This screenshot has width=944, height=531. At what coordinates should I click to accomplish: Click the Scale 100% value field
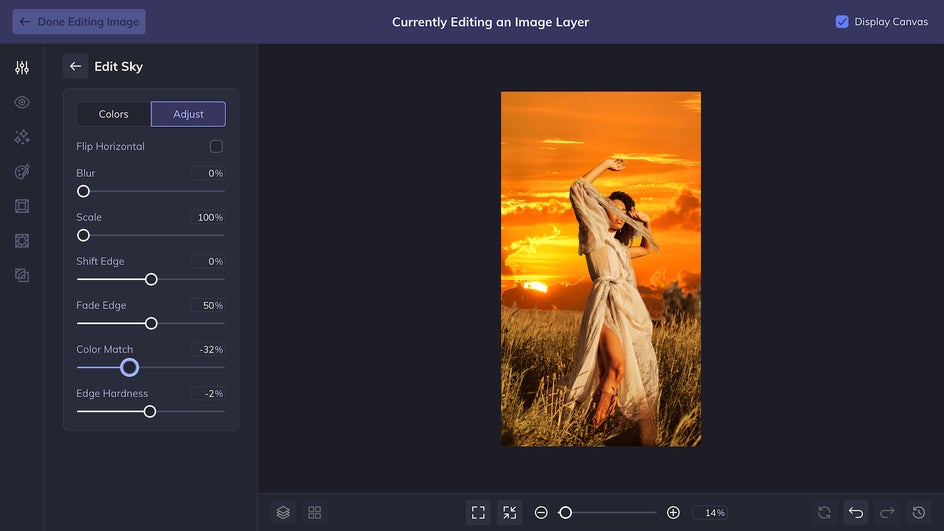coord(208,217)
